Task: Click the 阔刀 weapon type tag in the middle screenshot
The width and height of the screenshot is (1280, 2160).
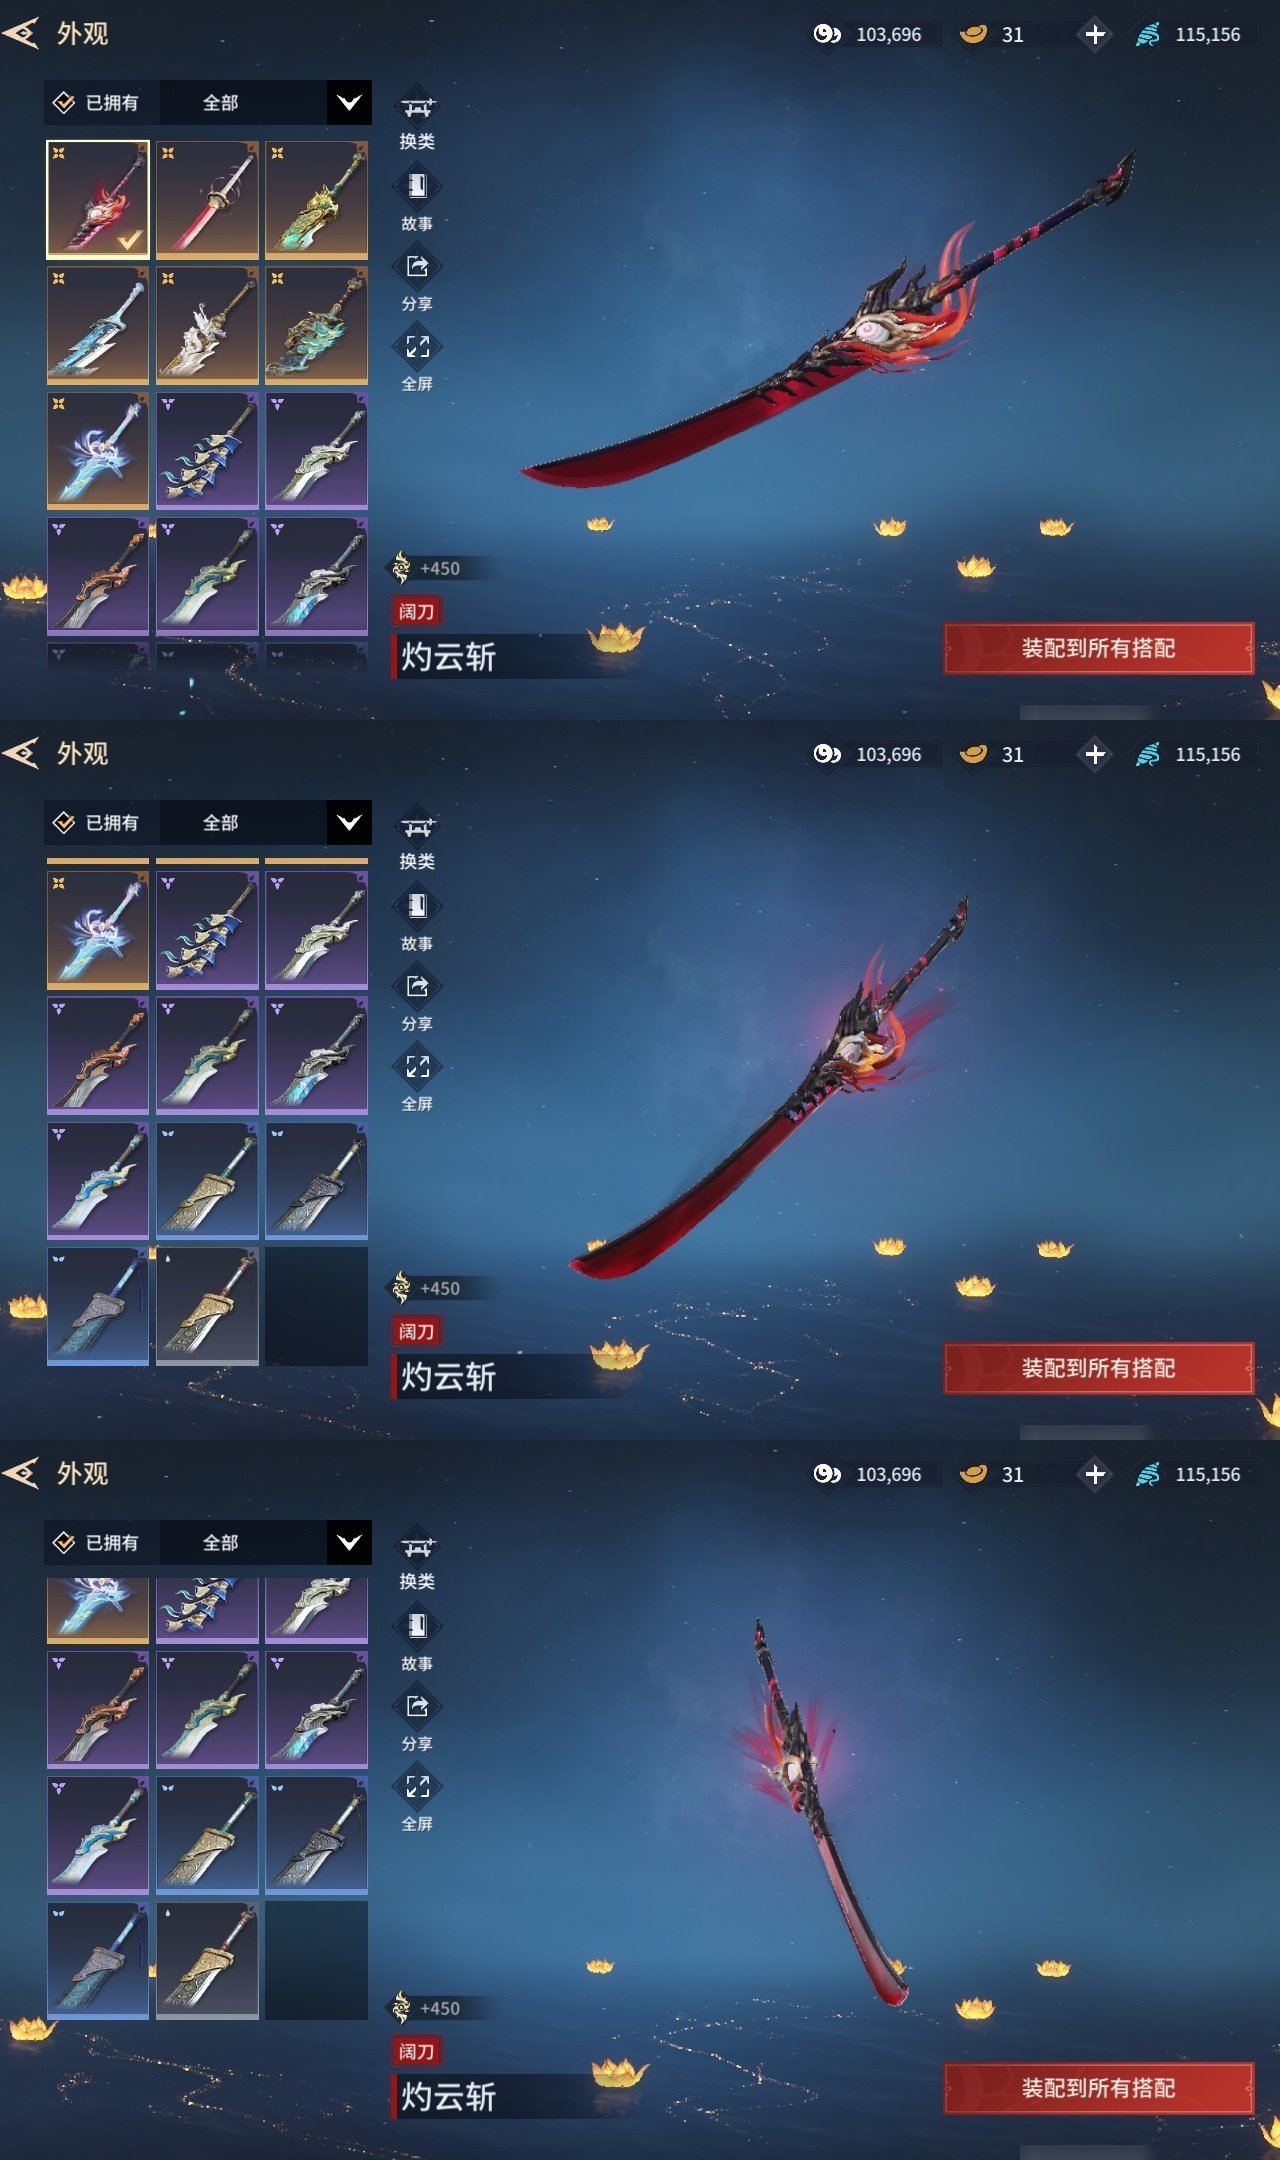Action: (x=416, y=1331)
